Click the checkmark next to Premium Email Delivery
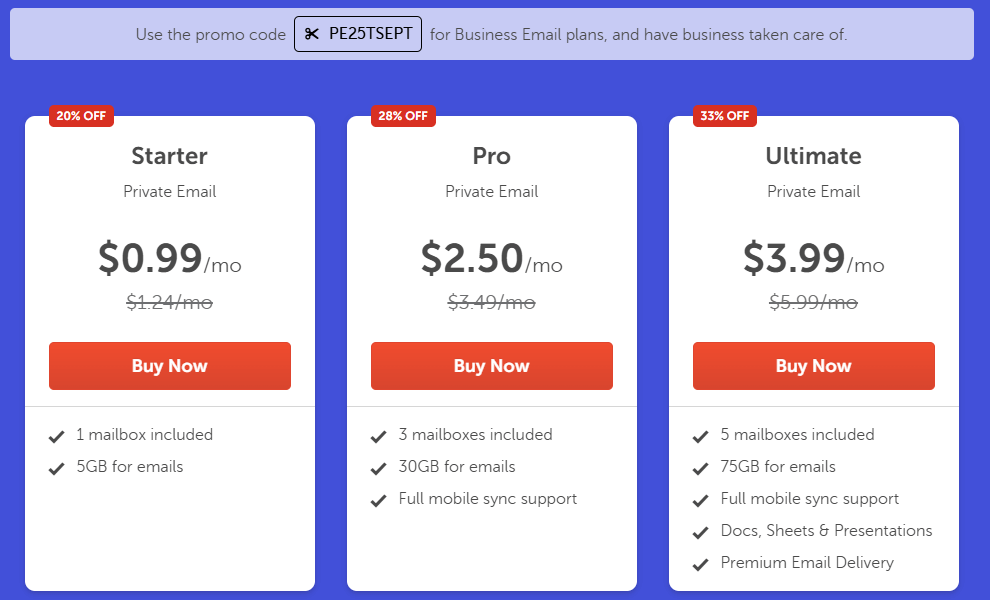This screenshot has height=600, width=990. pos(701,564)
